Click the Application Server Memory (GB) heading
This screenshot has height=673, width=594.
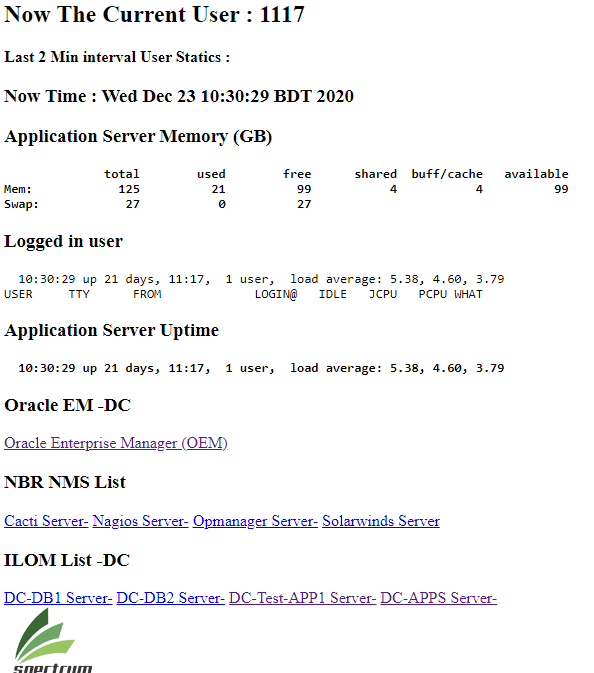tap(138, 137)
